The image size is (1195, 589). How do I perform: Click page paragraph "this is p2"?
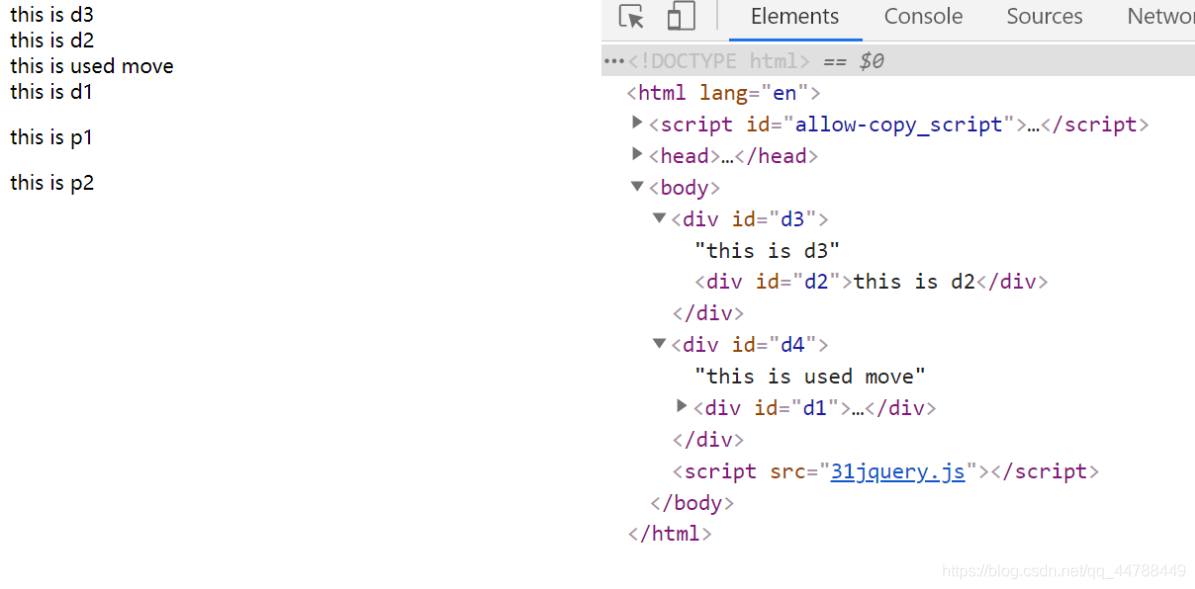[x=52, y=184]
